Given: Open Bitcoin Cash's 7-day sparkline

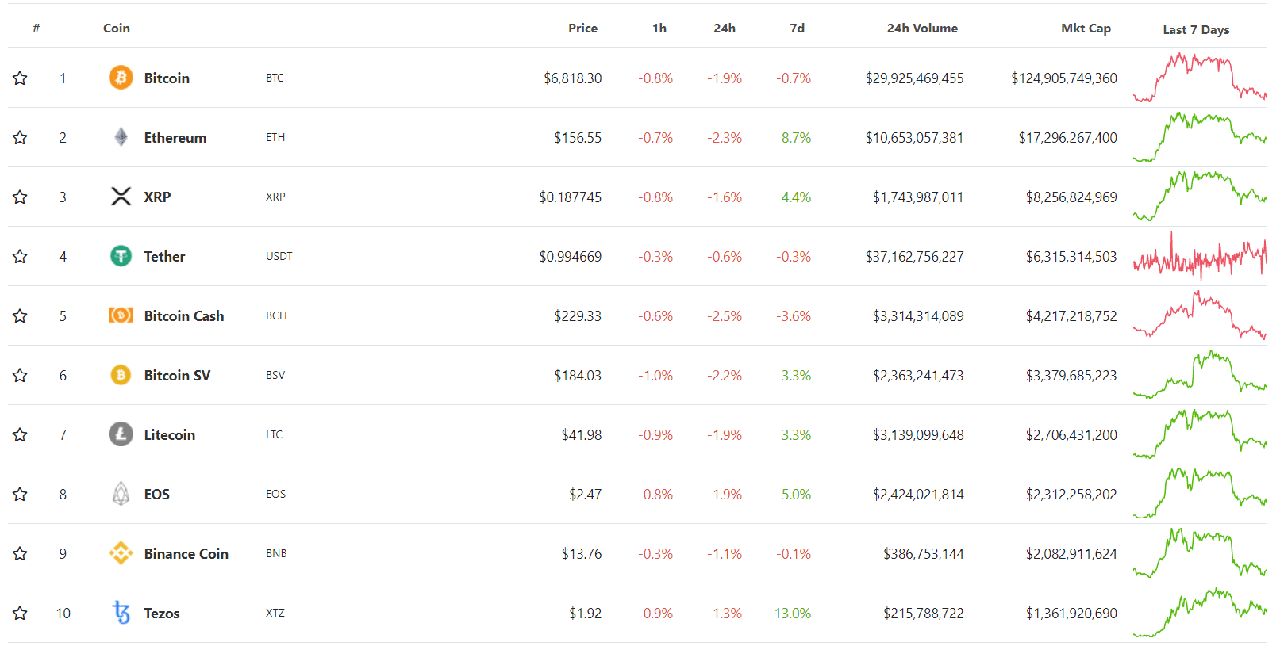Looking at the screenshot, I should point(1200,315).
